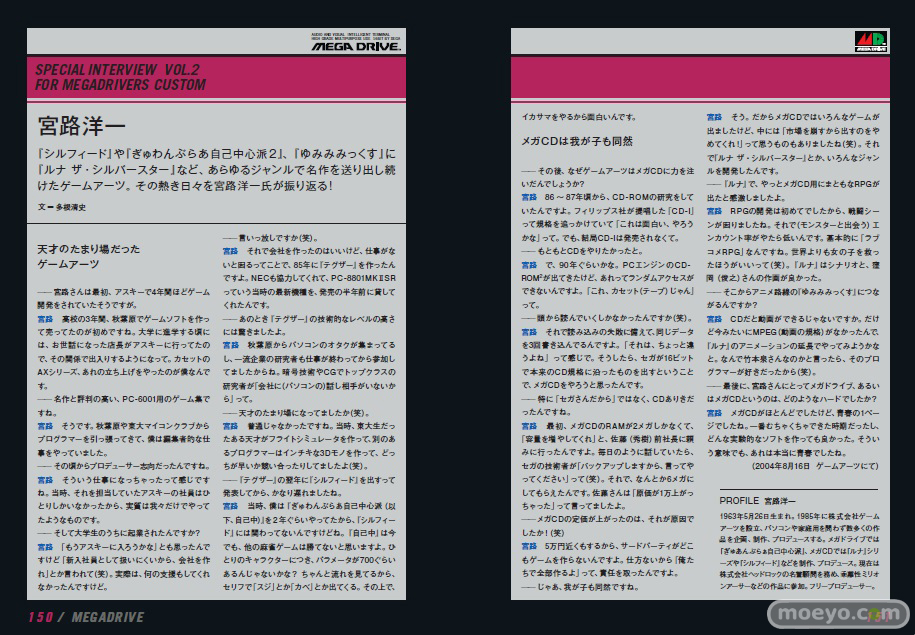
Task: Click the small text above MEGA DRIVE logo
Action: point(353,36)
